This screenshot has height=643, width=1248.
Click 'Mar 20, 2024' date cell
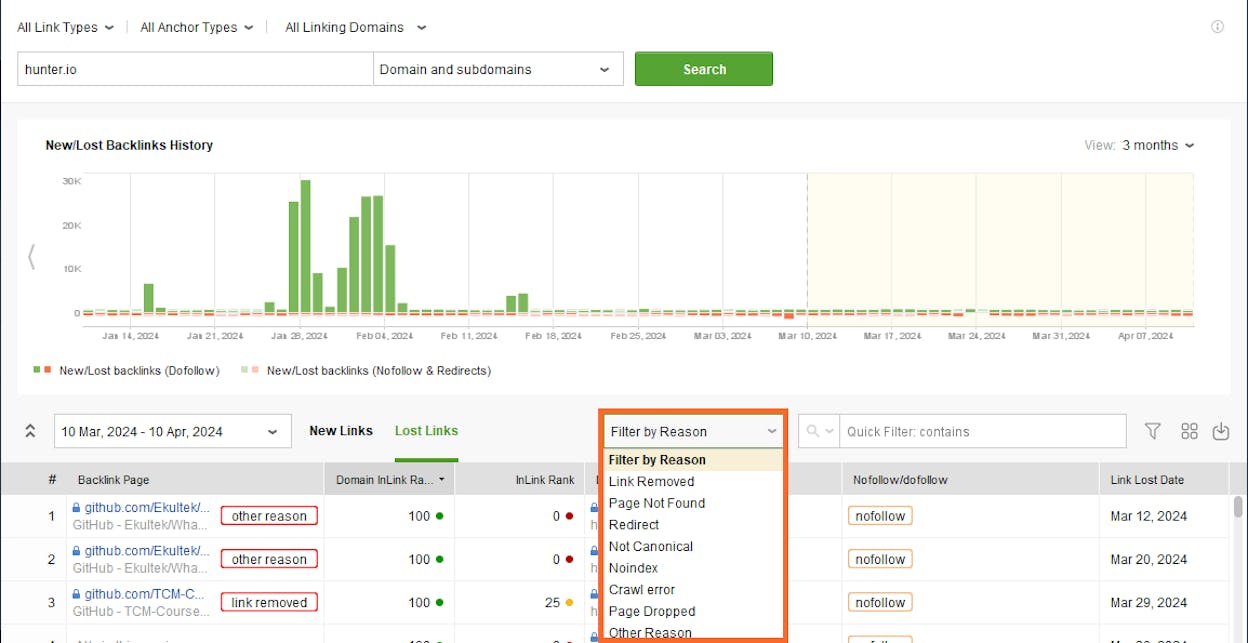pyautogui.click(x=1149, y=559)
